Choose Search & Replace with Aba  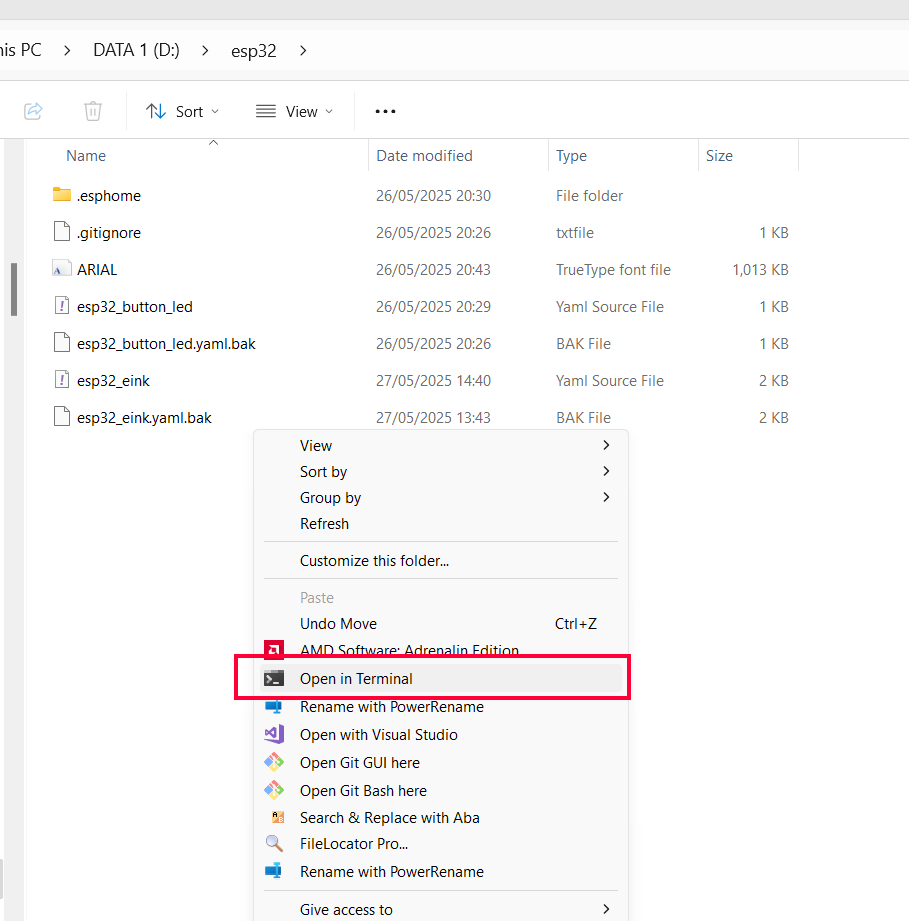click(440, 817)
